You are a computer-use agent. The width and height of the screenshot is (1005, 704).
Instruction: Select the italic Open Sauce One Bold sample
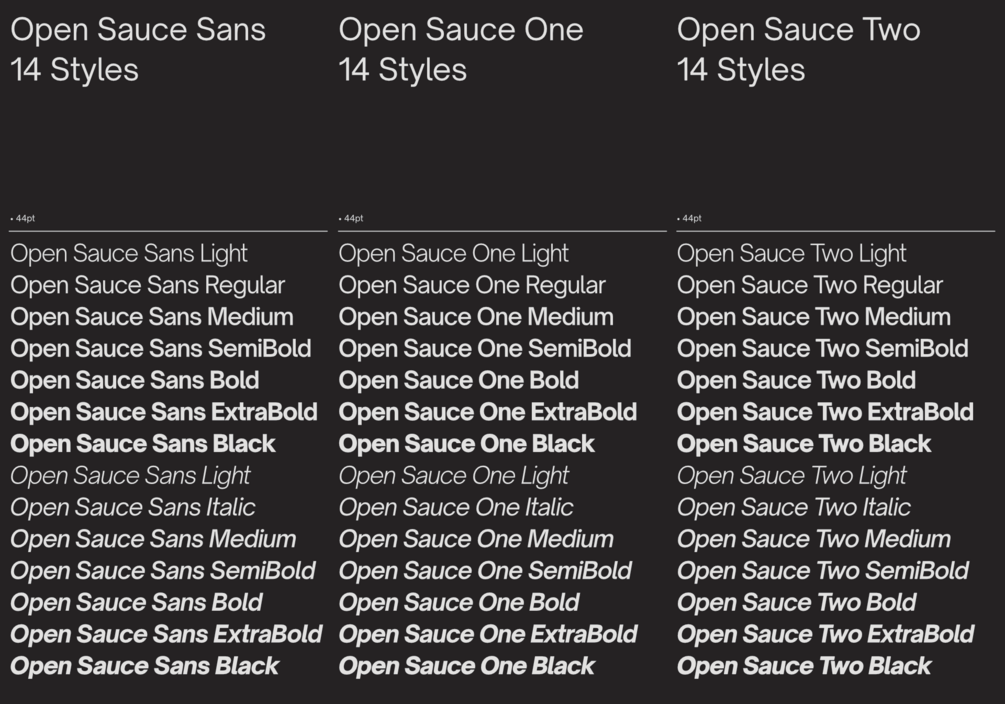(x=459, y=602)
